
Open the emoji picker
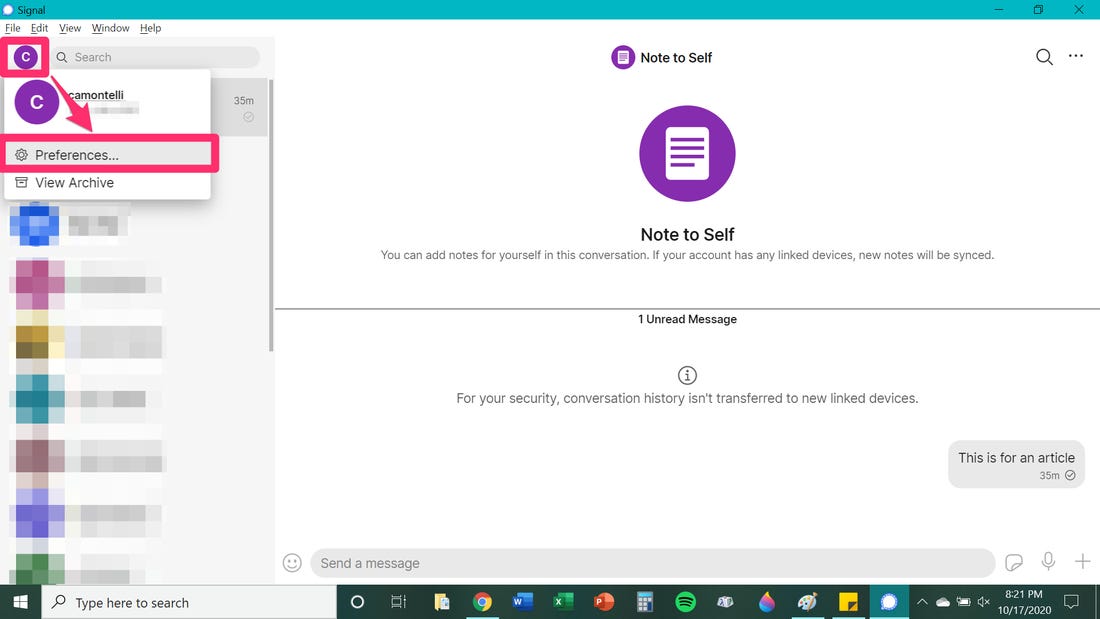pos(292,563)
